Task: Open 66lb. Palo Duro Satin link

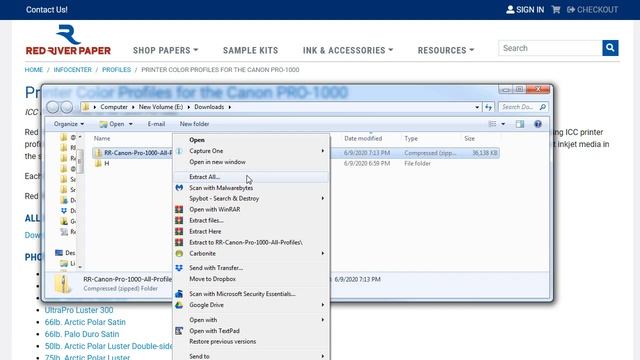Action: pyautogui.click(x=82, y=334)
